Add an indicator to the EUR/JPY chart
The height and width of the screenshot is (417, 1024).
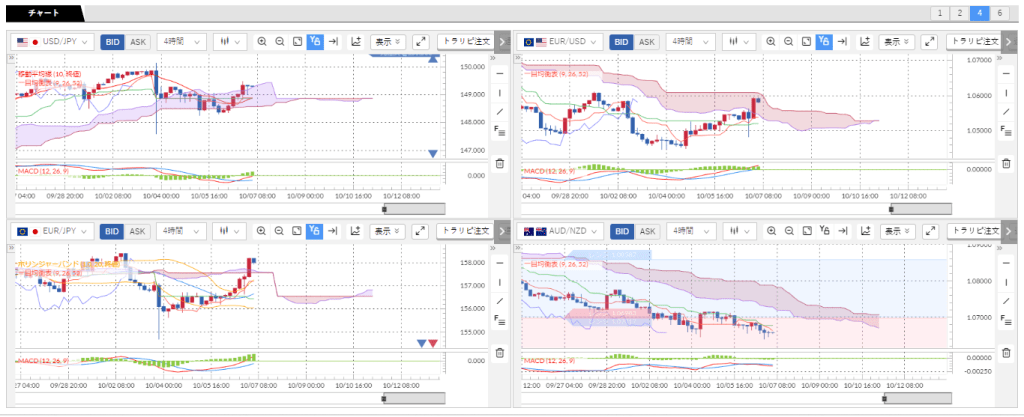coord(355,231)
